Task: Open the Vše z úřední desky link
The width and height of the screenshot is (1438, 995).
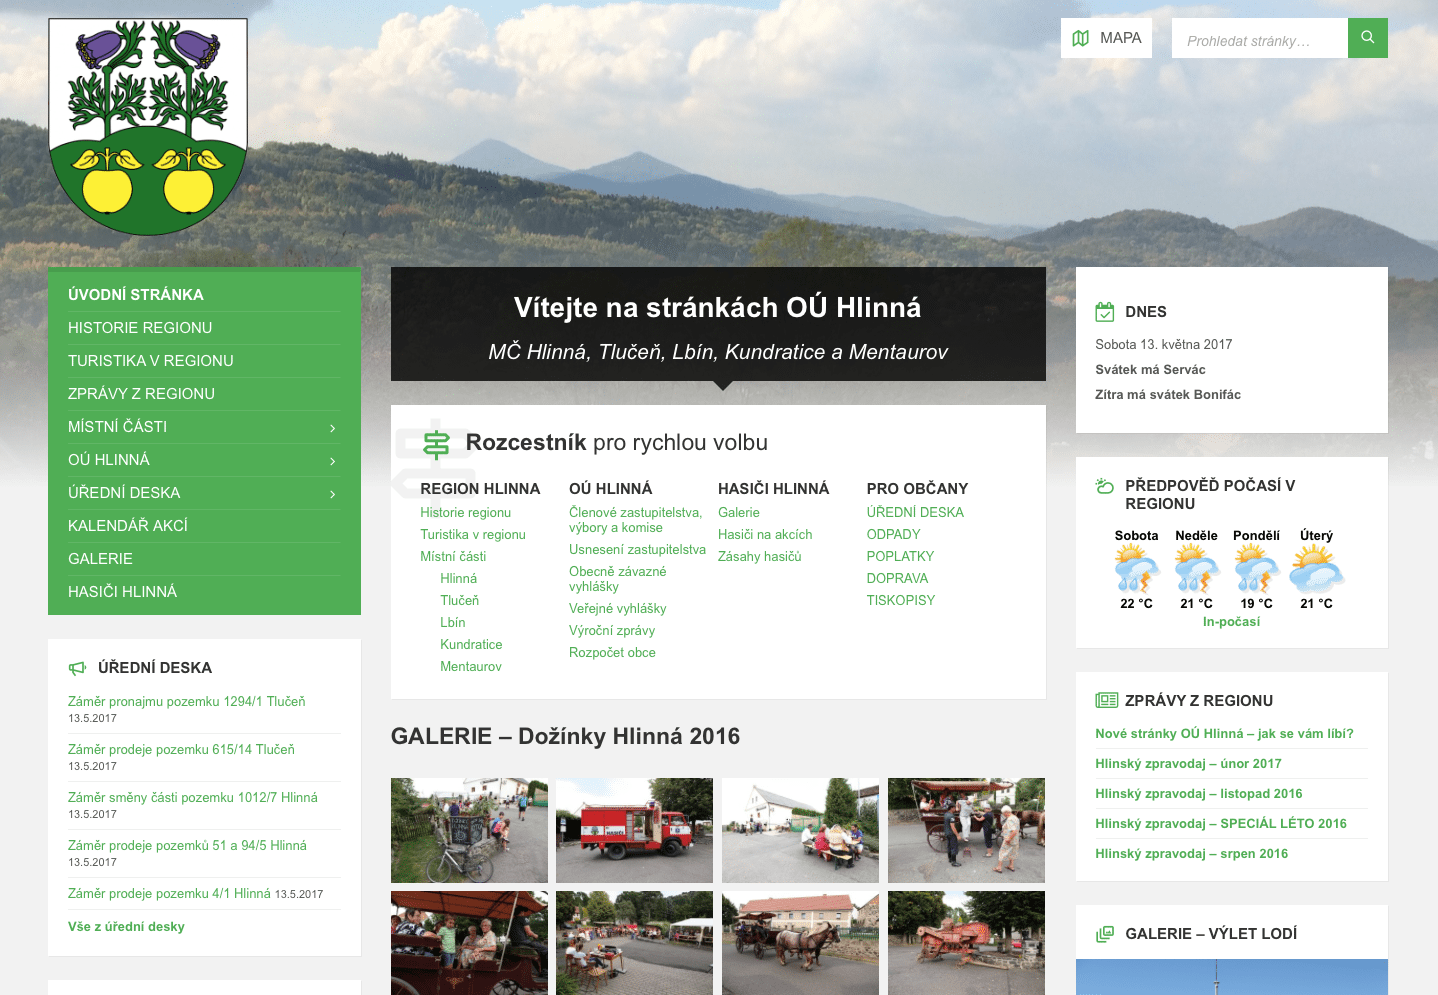Action: (126, 927)
